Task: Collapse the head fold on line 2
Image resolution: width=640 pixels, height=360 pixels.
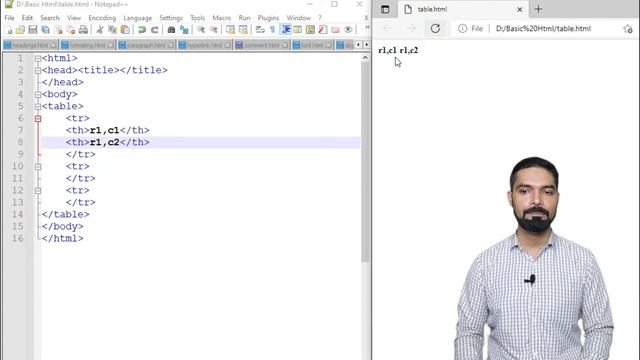Action: [x=38, y=70]
